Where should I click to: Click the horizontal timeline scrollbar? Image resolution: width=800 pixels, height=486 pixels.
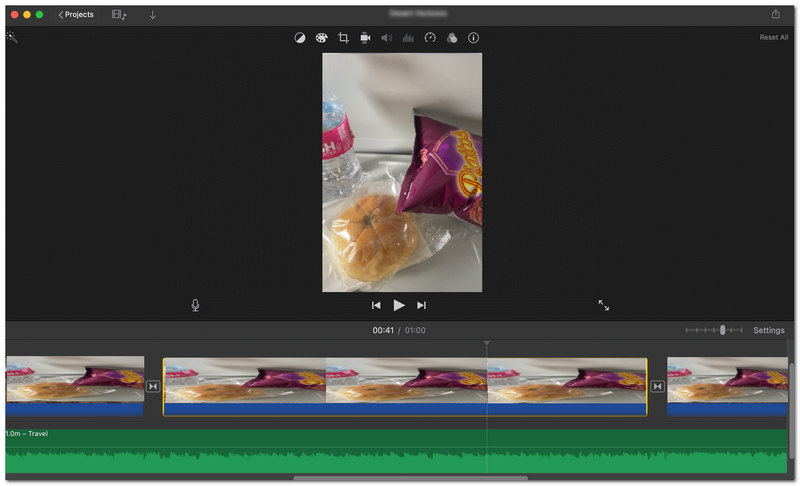point(411,478)
